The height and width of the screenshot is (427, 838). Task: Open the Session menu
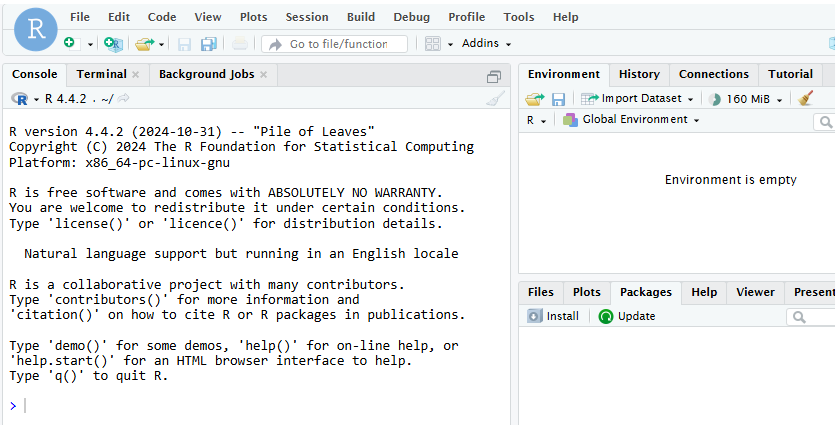307,17
